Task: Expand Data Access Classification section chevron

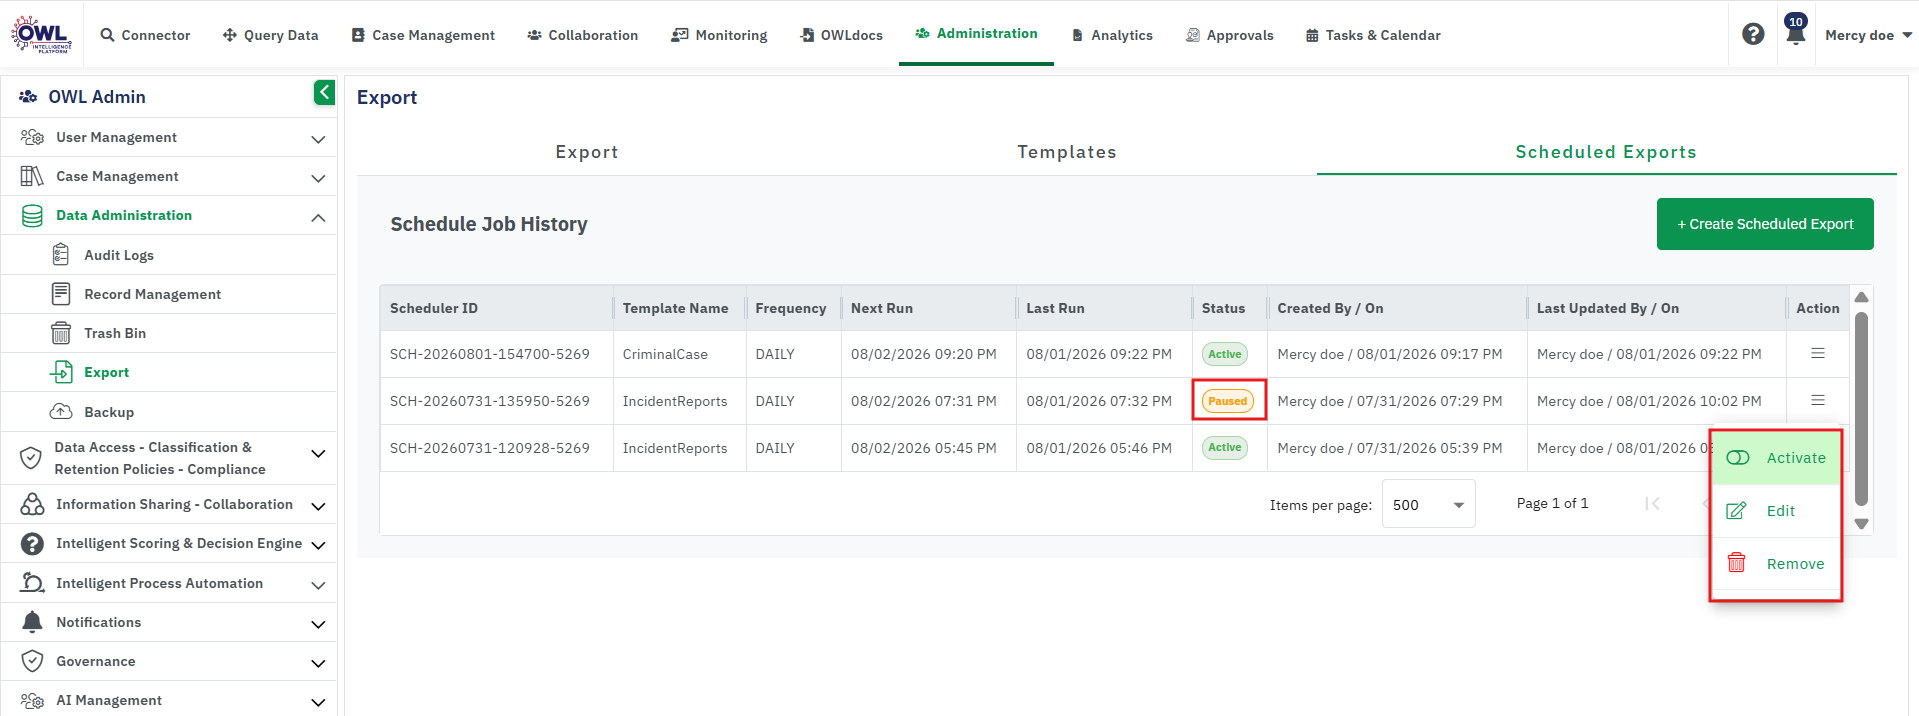Action: [x=318, y=454]
